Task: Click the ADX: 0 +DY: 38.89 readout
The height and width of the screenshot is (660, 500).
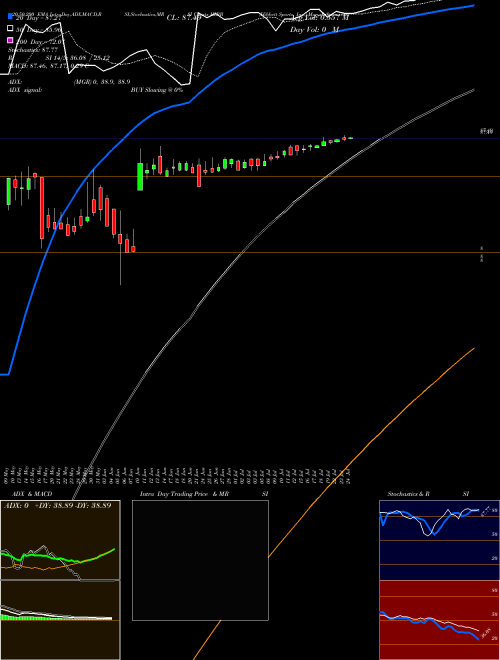Action: [x=58, y=505]
